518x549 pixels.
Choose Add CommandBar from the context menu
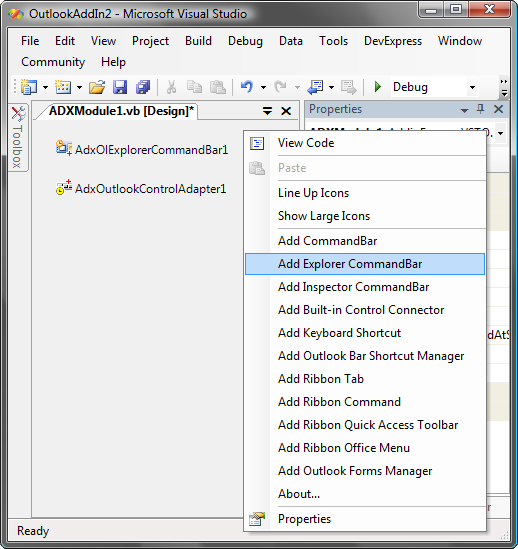point(365,241)
